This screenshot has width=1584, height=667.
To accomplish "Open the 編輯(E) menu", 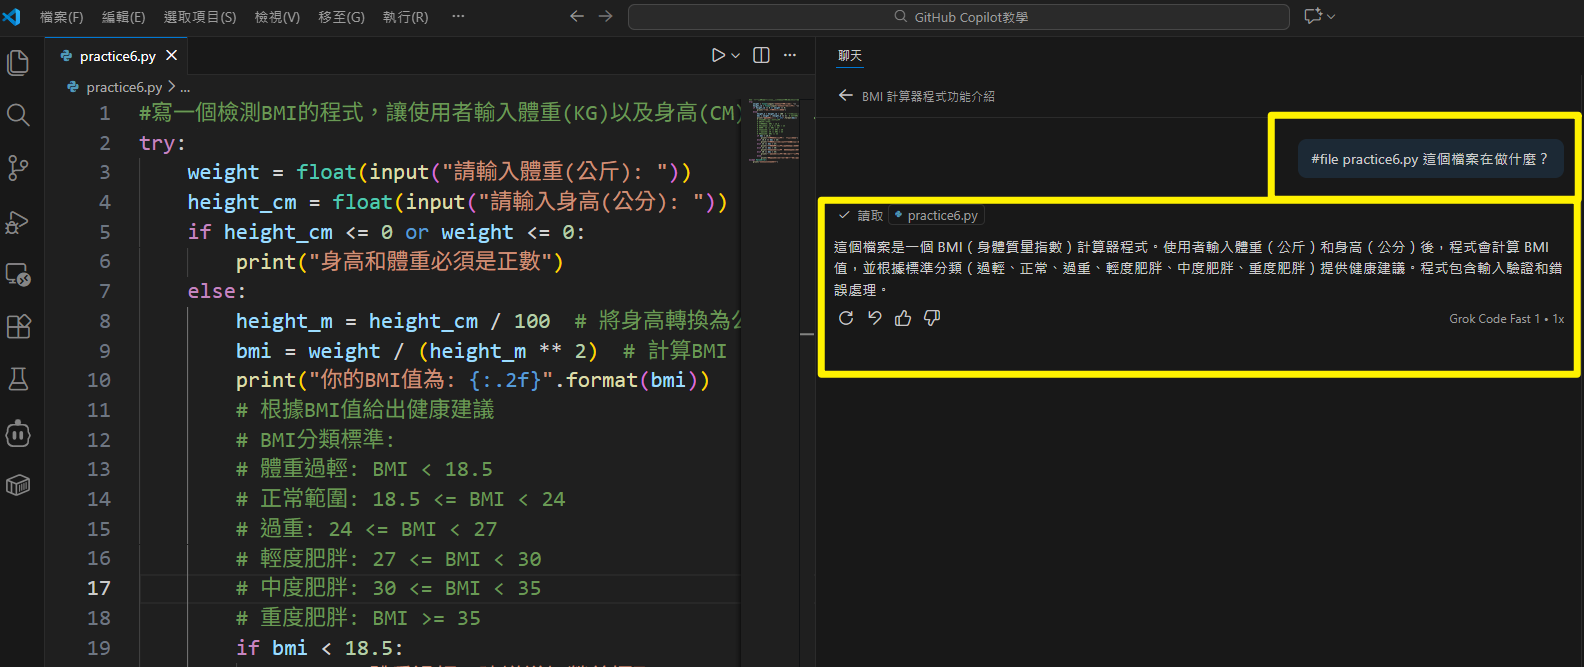I will (x=124, y=17).
